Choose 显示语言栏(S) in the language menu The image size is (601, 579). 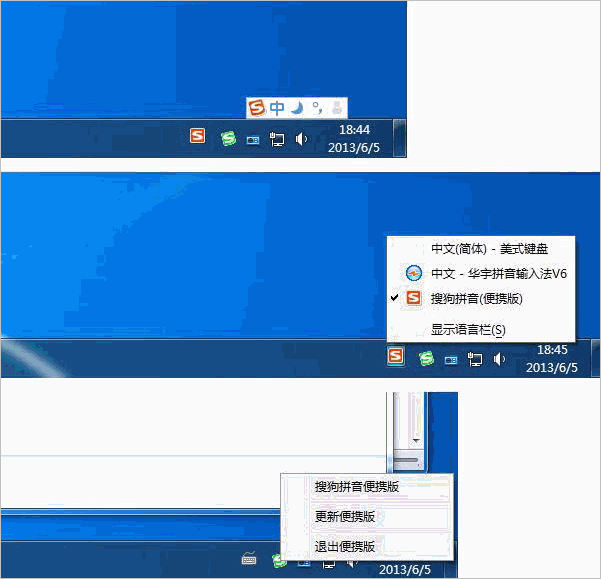[481, 330]
